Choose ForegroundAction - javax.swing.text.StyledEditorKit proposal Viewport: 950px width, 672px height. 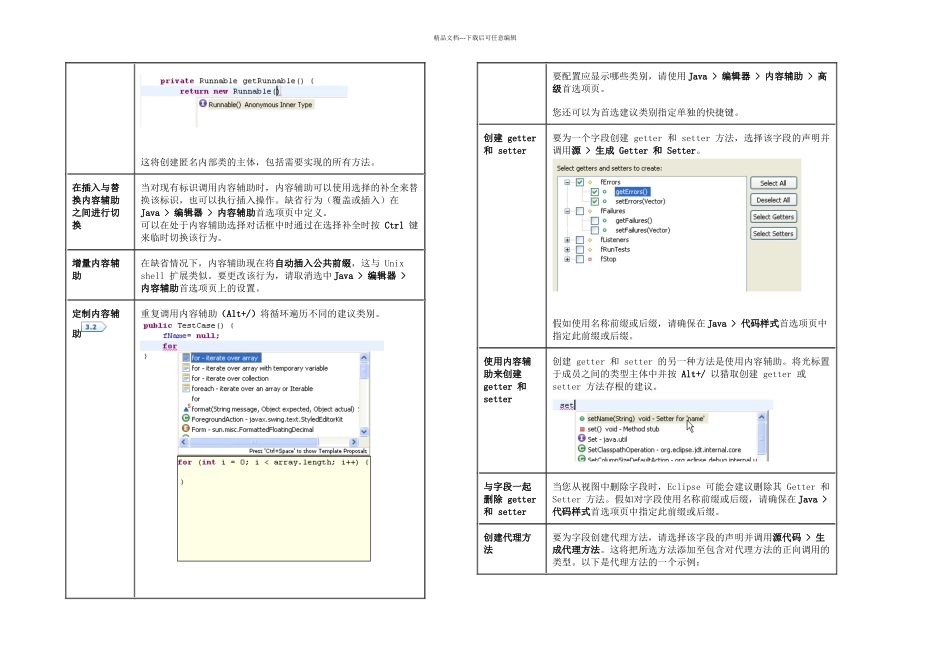pos(267,419)
